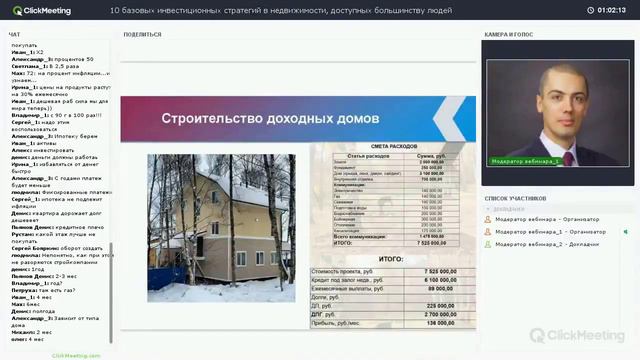640x360 pixels.
Task: Click the webinar title in the top bar
Action: pyautogui.click(x=281, y=10)
